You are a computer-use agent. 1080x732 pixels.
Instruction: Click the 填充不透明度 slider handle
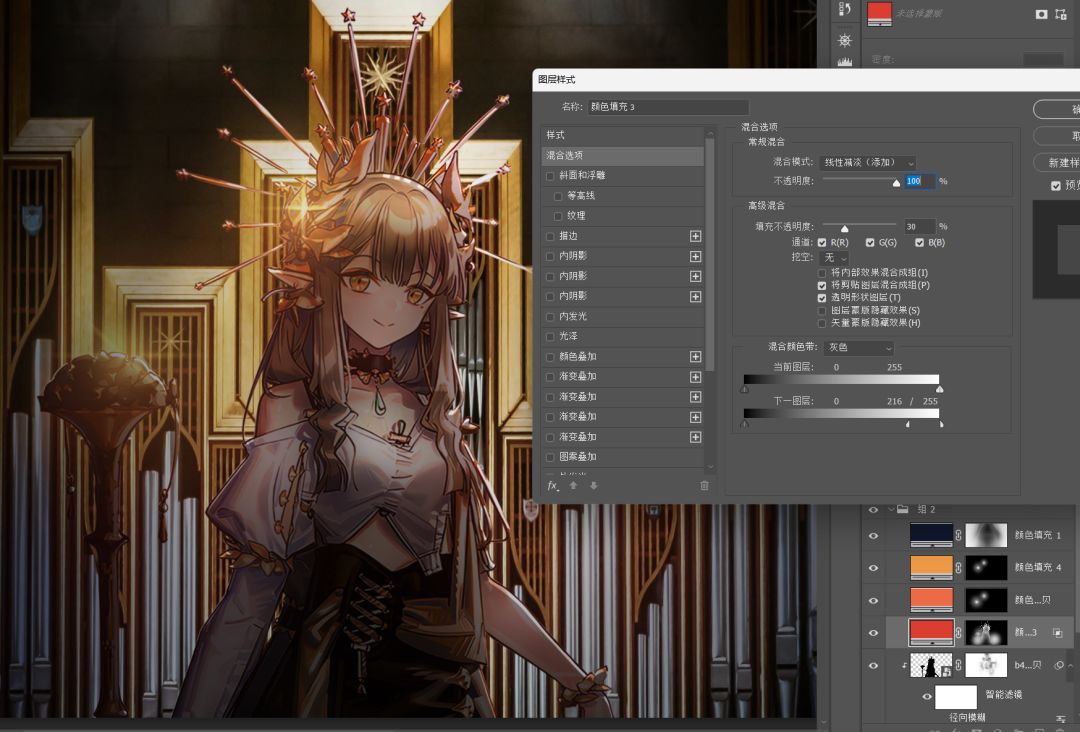coord(844,229)
